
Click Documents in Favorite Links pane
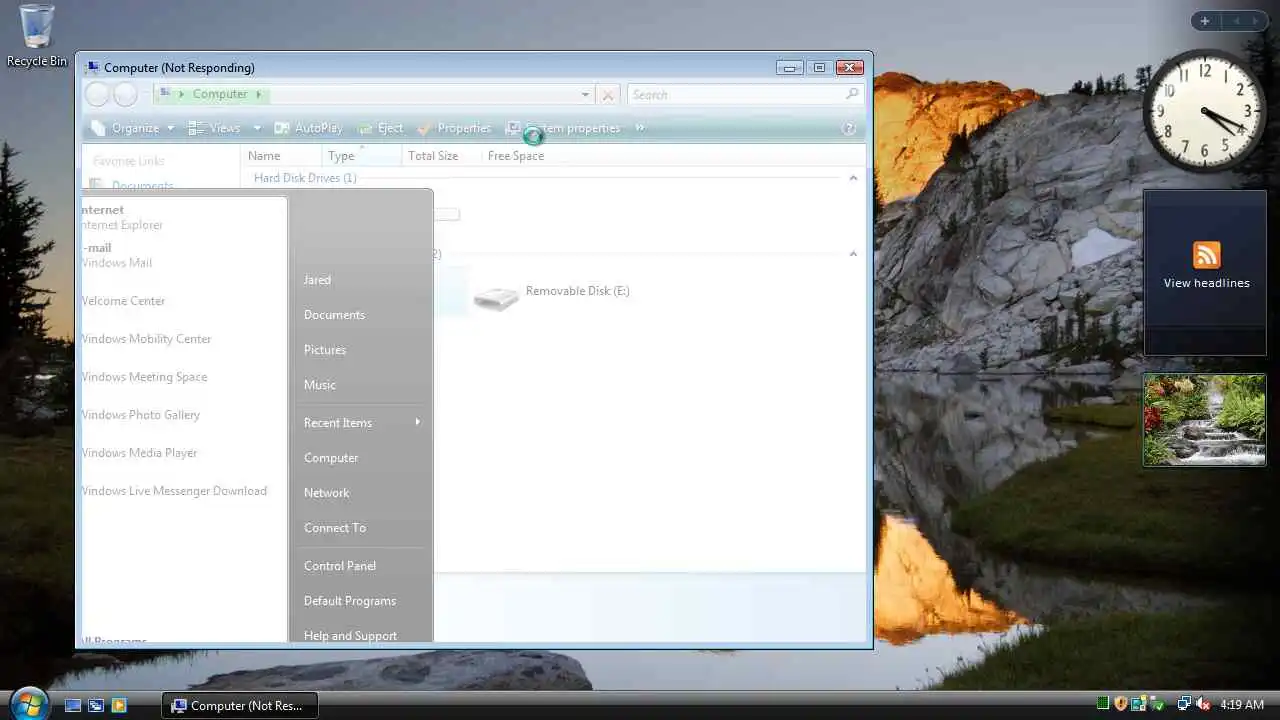pyautogui.click(x=142, y=186)
